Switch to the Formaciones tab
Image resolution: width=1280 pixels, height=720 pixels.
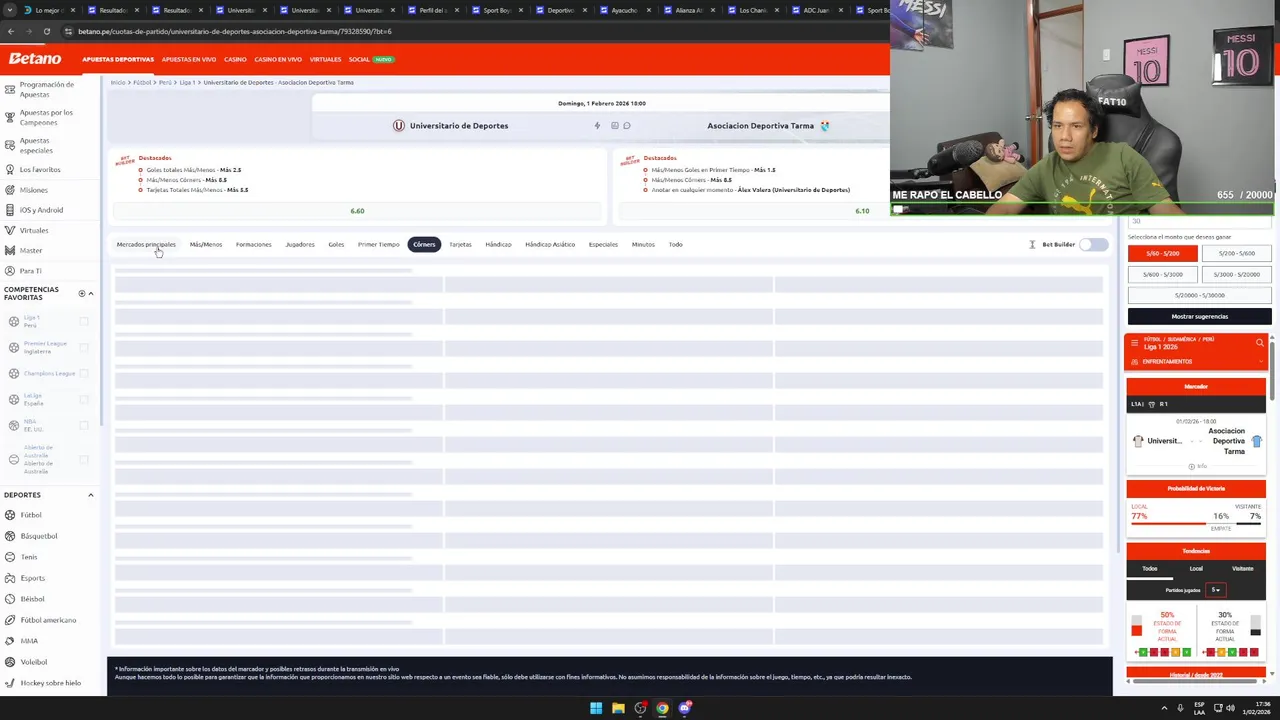click(253, 244)
